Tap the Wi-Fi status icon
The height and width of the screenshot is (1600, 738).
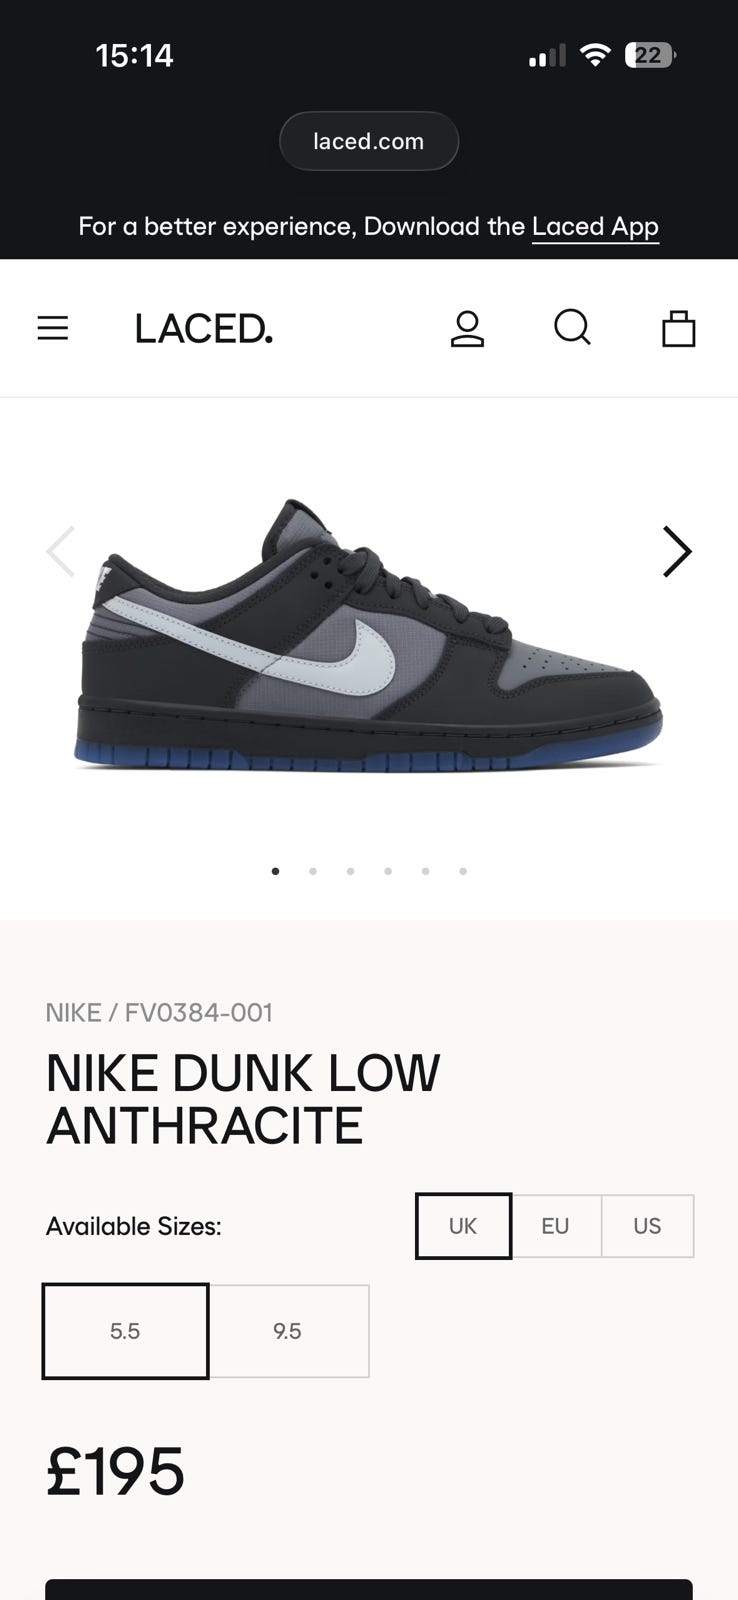coord(595,55)
